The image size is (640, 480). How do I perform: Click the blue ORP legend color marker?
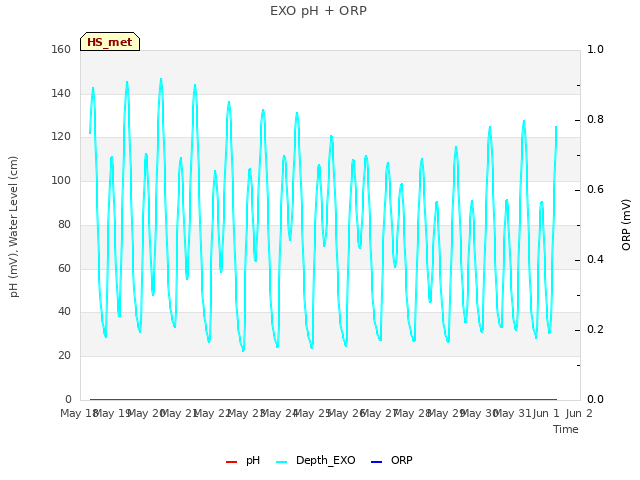(x=376, y=462)
